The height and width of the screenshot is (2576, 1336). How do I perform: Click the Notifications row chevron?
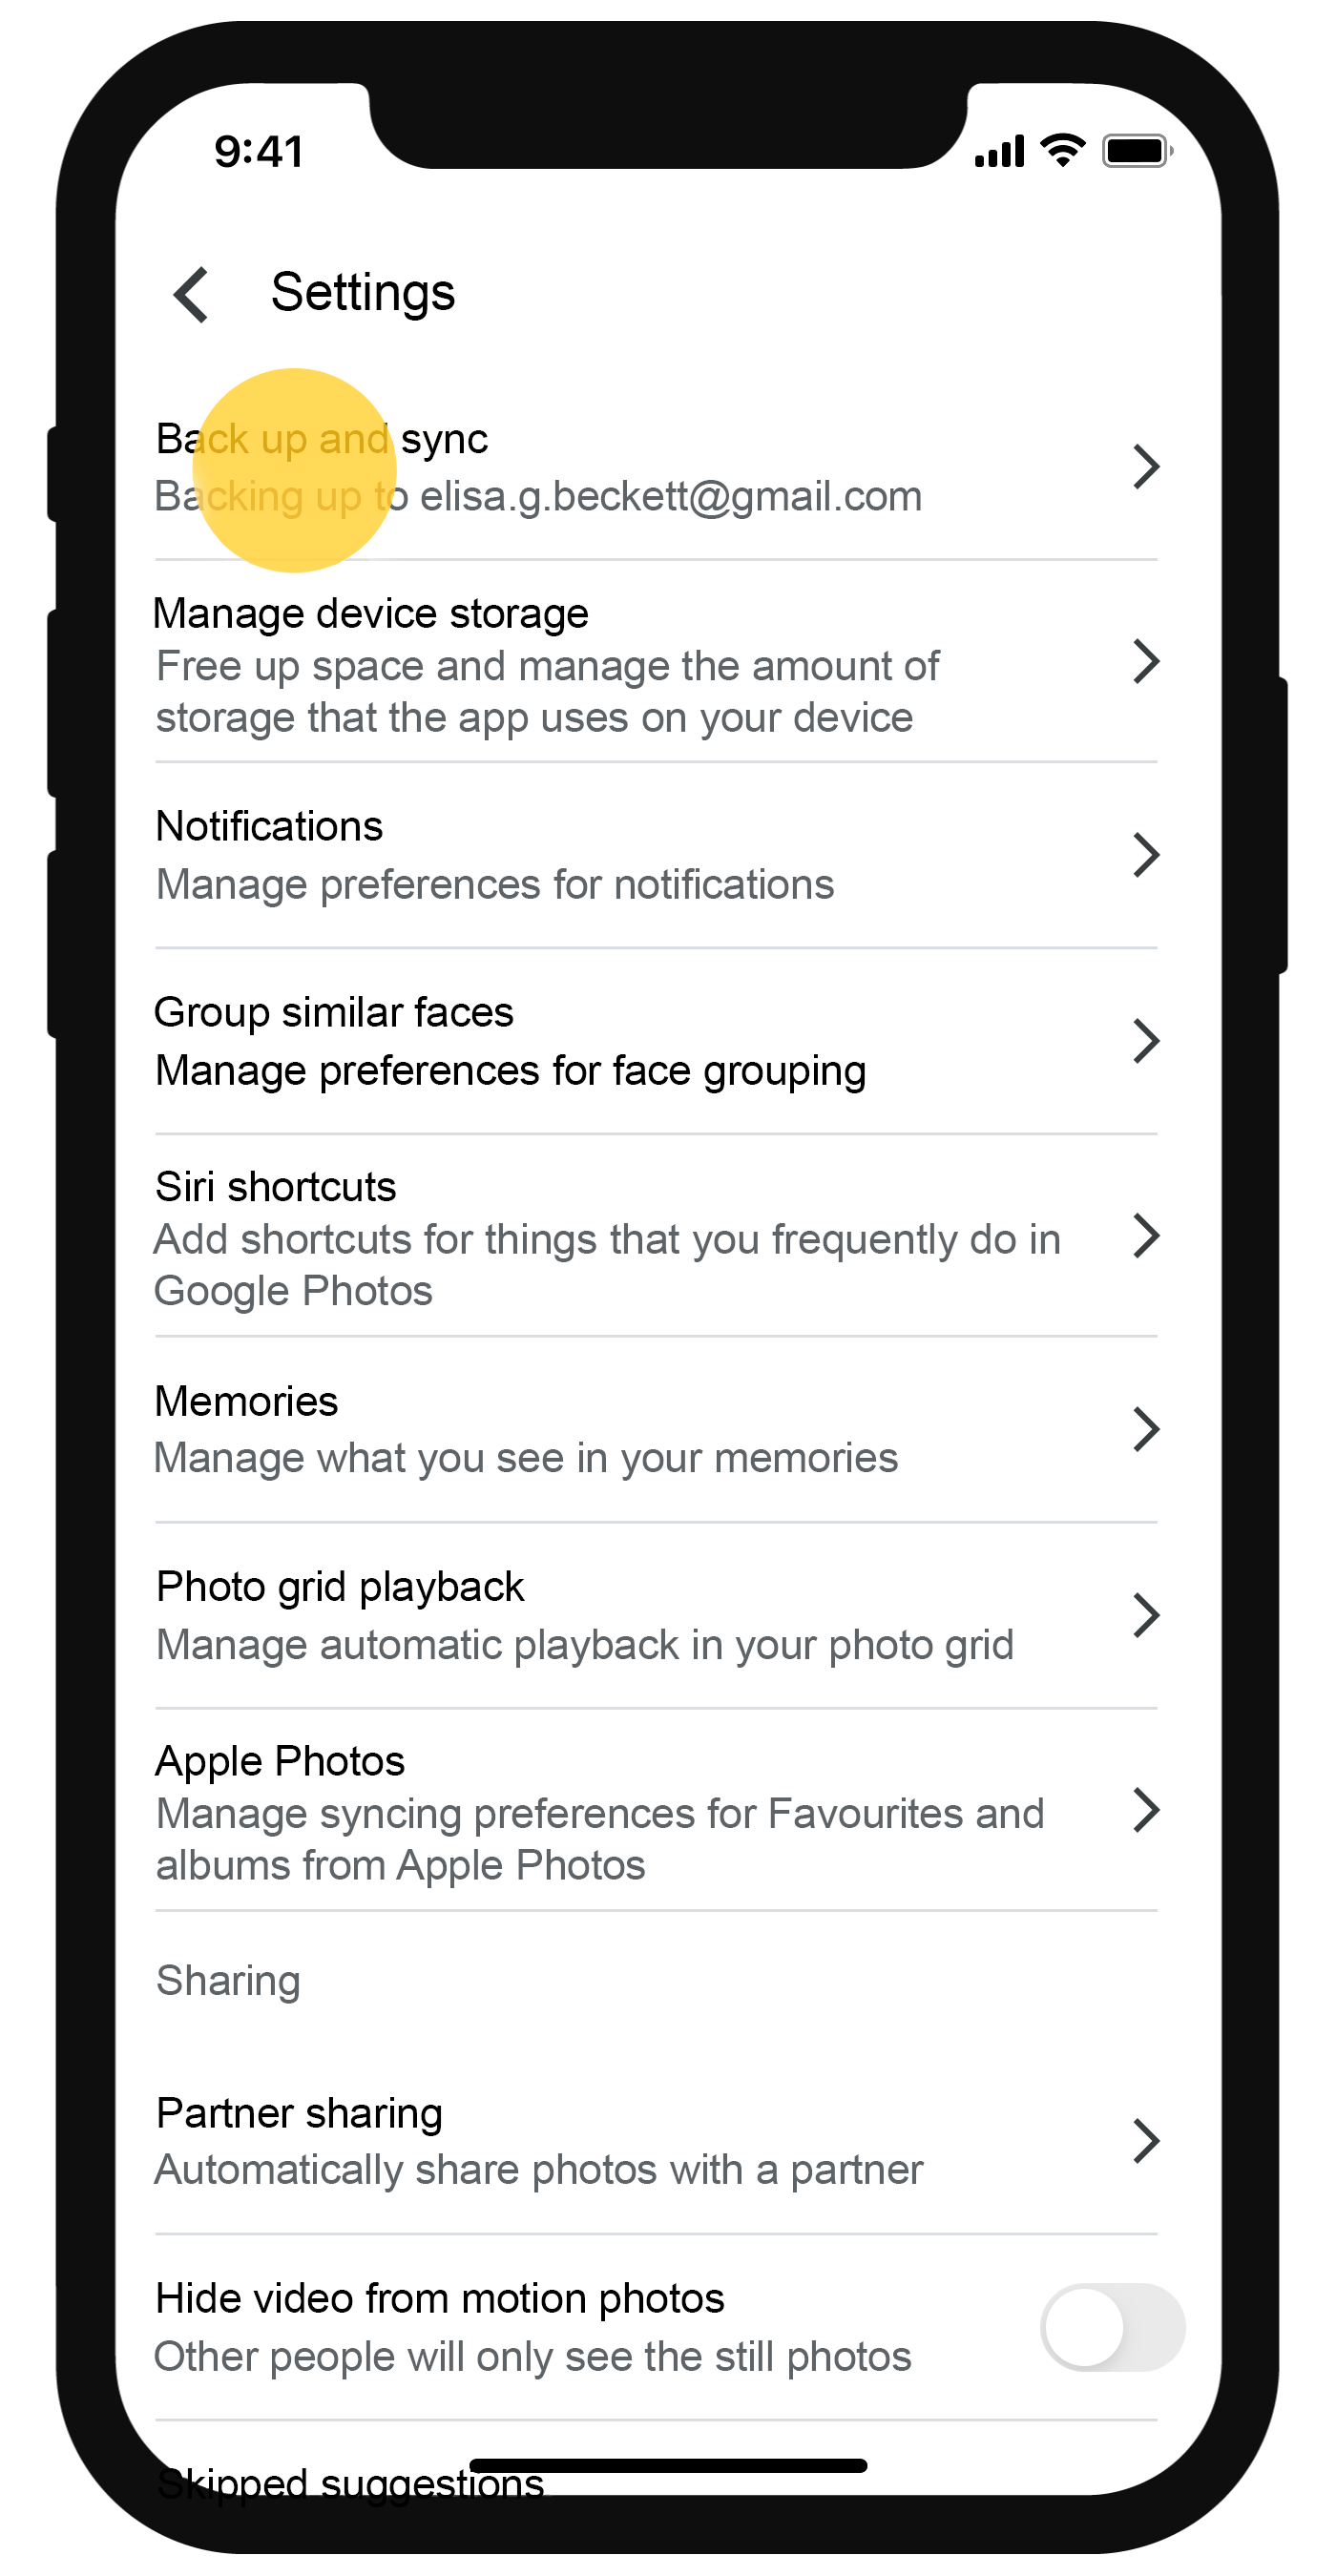click(1146, 855)
